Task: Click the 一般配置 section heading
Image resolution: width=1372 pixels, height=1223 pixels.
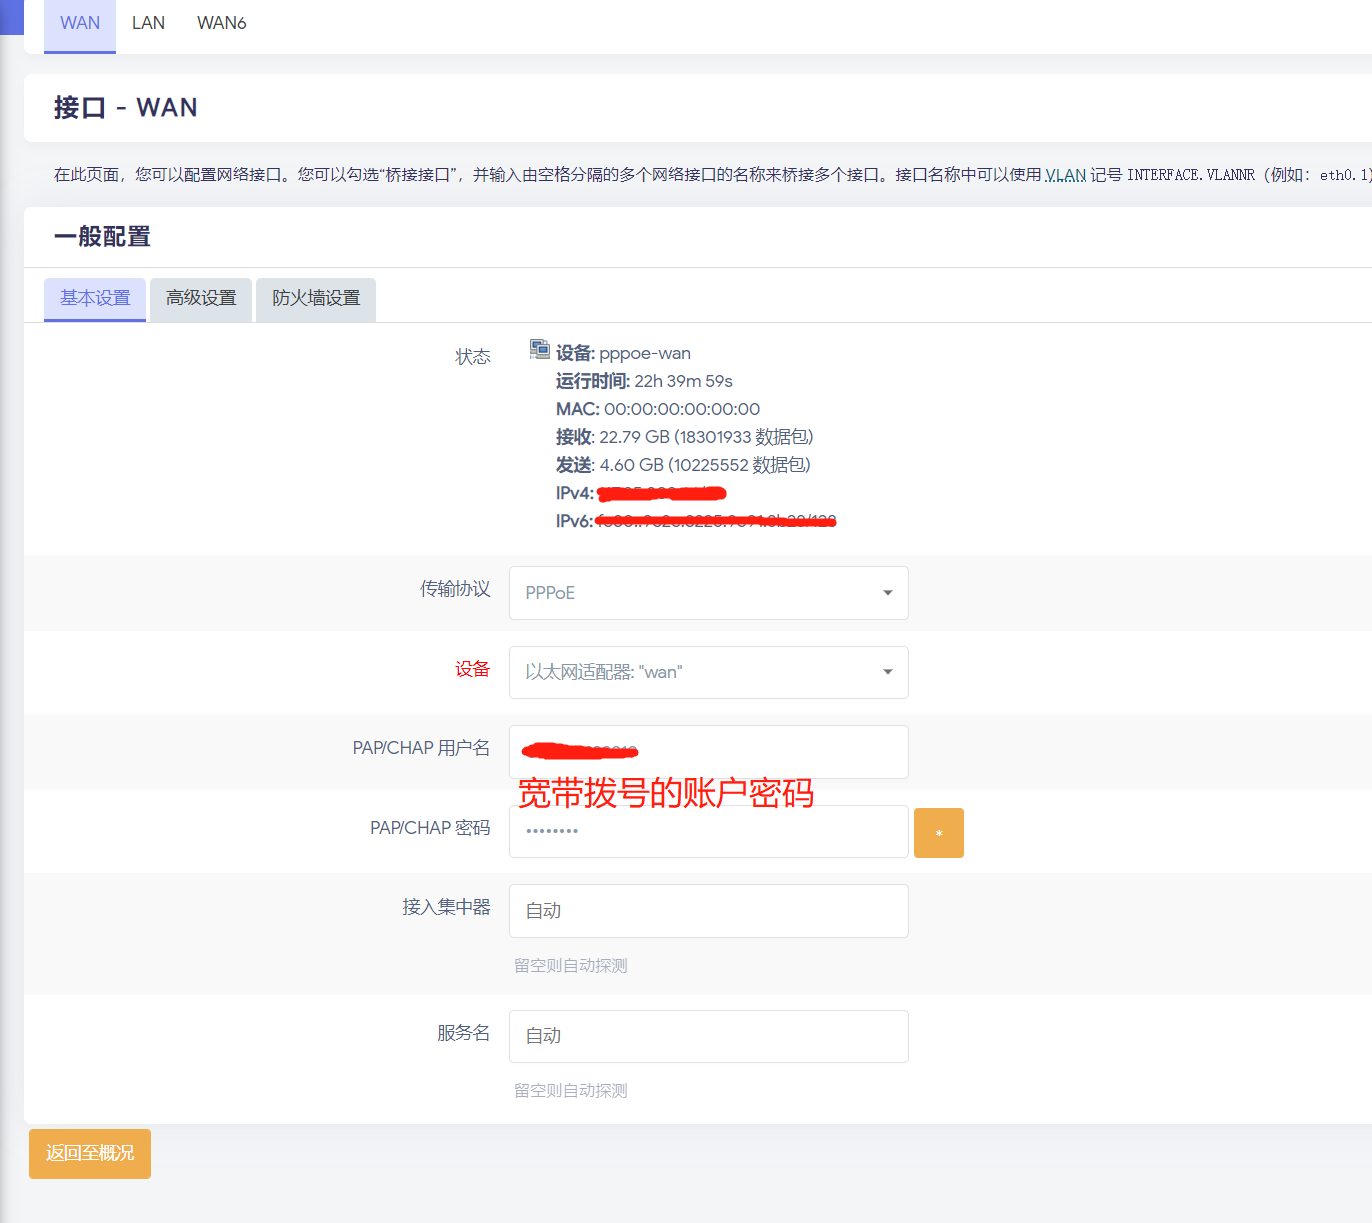Action: point(102,237)
